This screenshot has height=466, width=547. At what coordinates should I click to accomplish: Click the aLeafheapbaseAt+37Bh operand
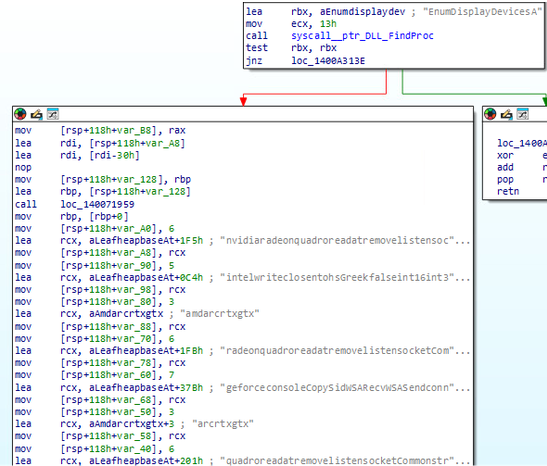146,388
